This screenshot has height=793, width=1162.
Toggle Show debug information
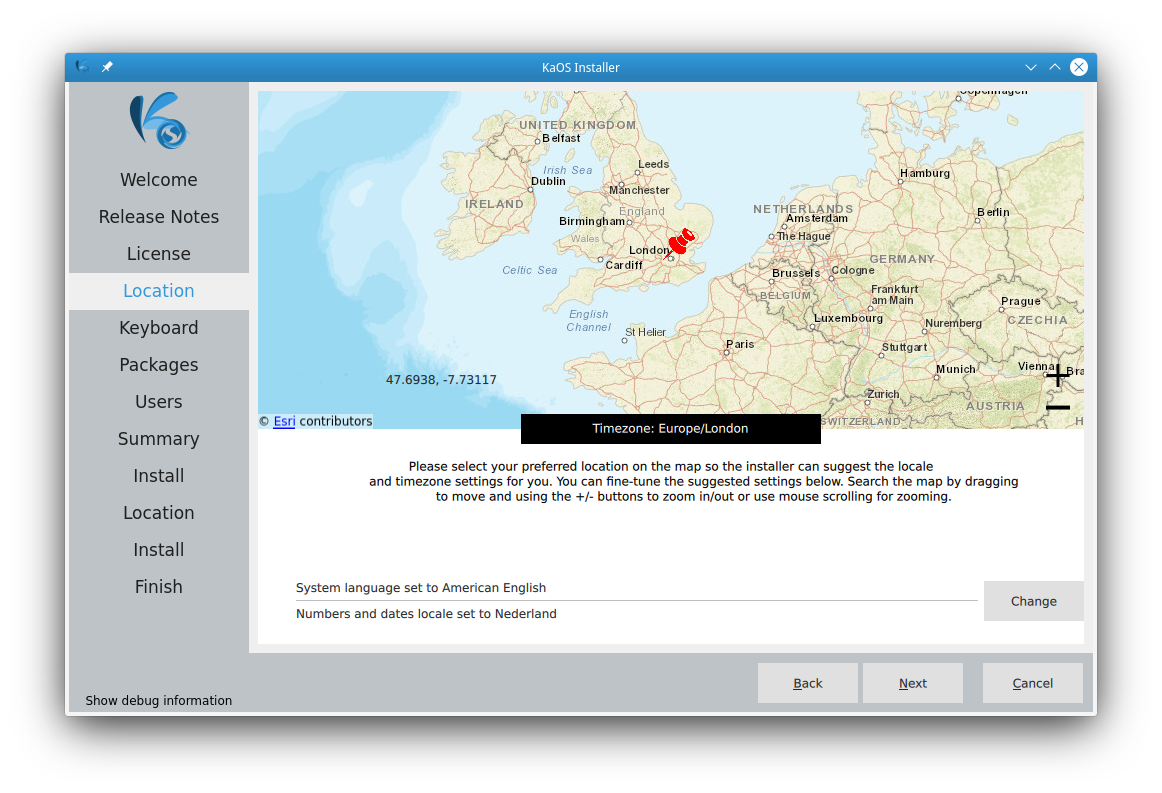coord(159,700)
